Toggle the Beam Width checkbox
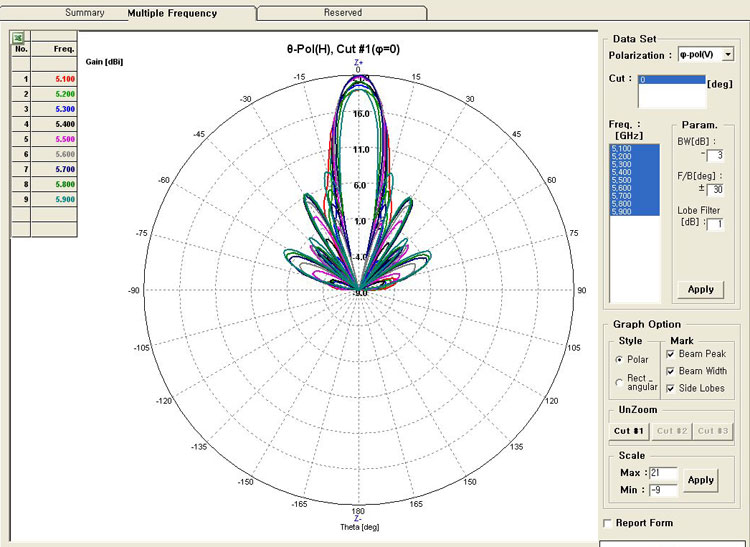This screenshot has width=750, height=547. coord(671,371)
